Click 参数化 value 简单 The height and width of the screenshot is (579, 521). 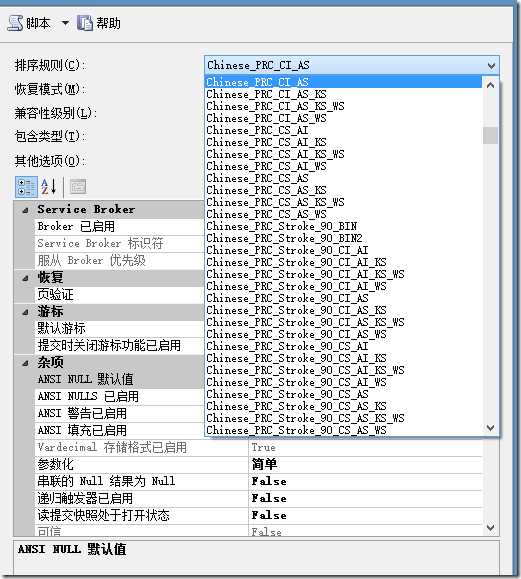pyautogui.click(x=264, y=464)
